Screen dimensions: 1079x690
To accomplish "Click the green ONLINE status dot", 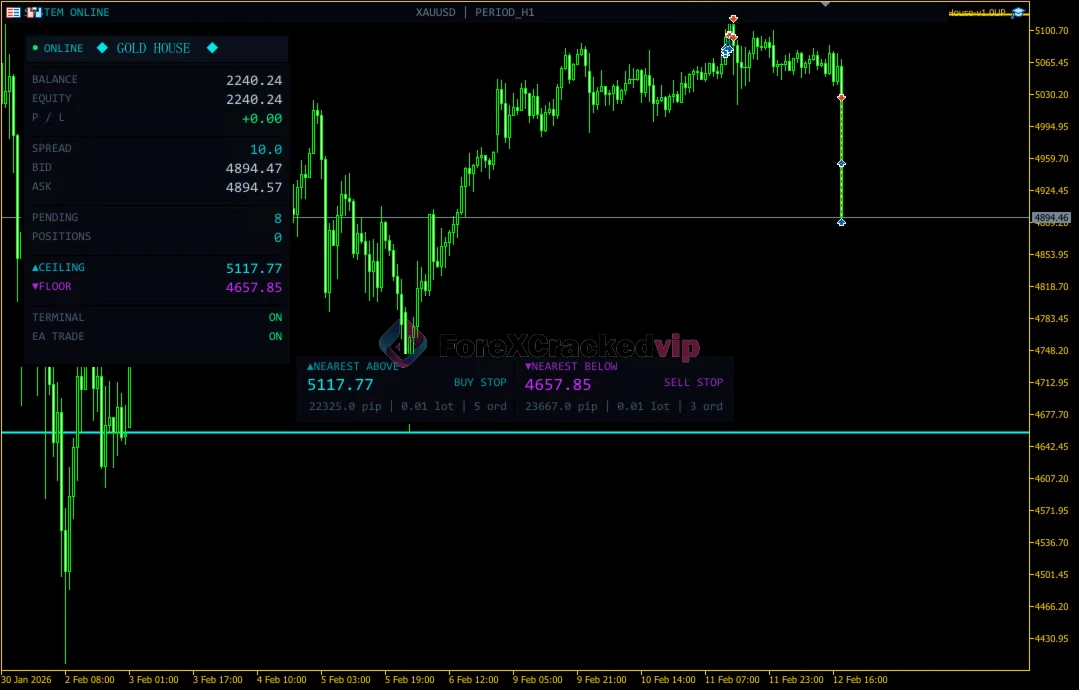I will [x=35, y=48].
